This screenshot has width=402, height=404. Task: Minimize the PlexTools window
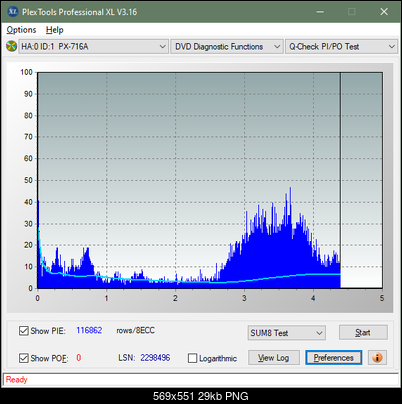tap(320, 12)
